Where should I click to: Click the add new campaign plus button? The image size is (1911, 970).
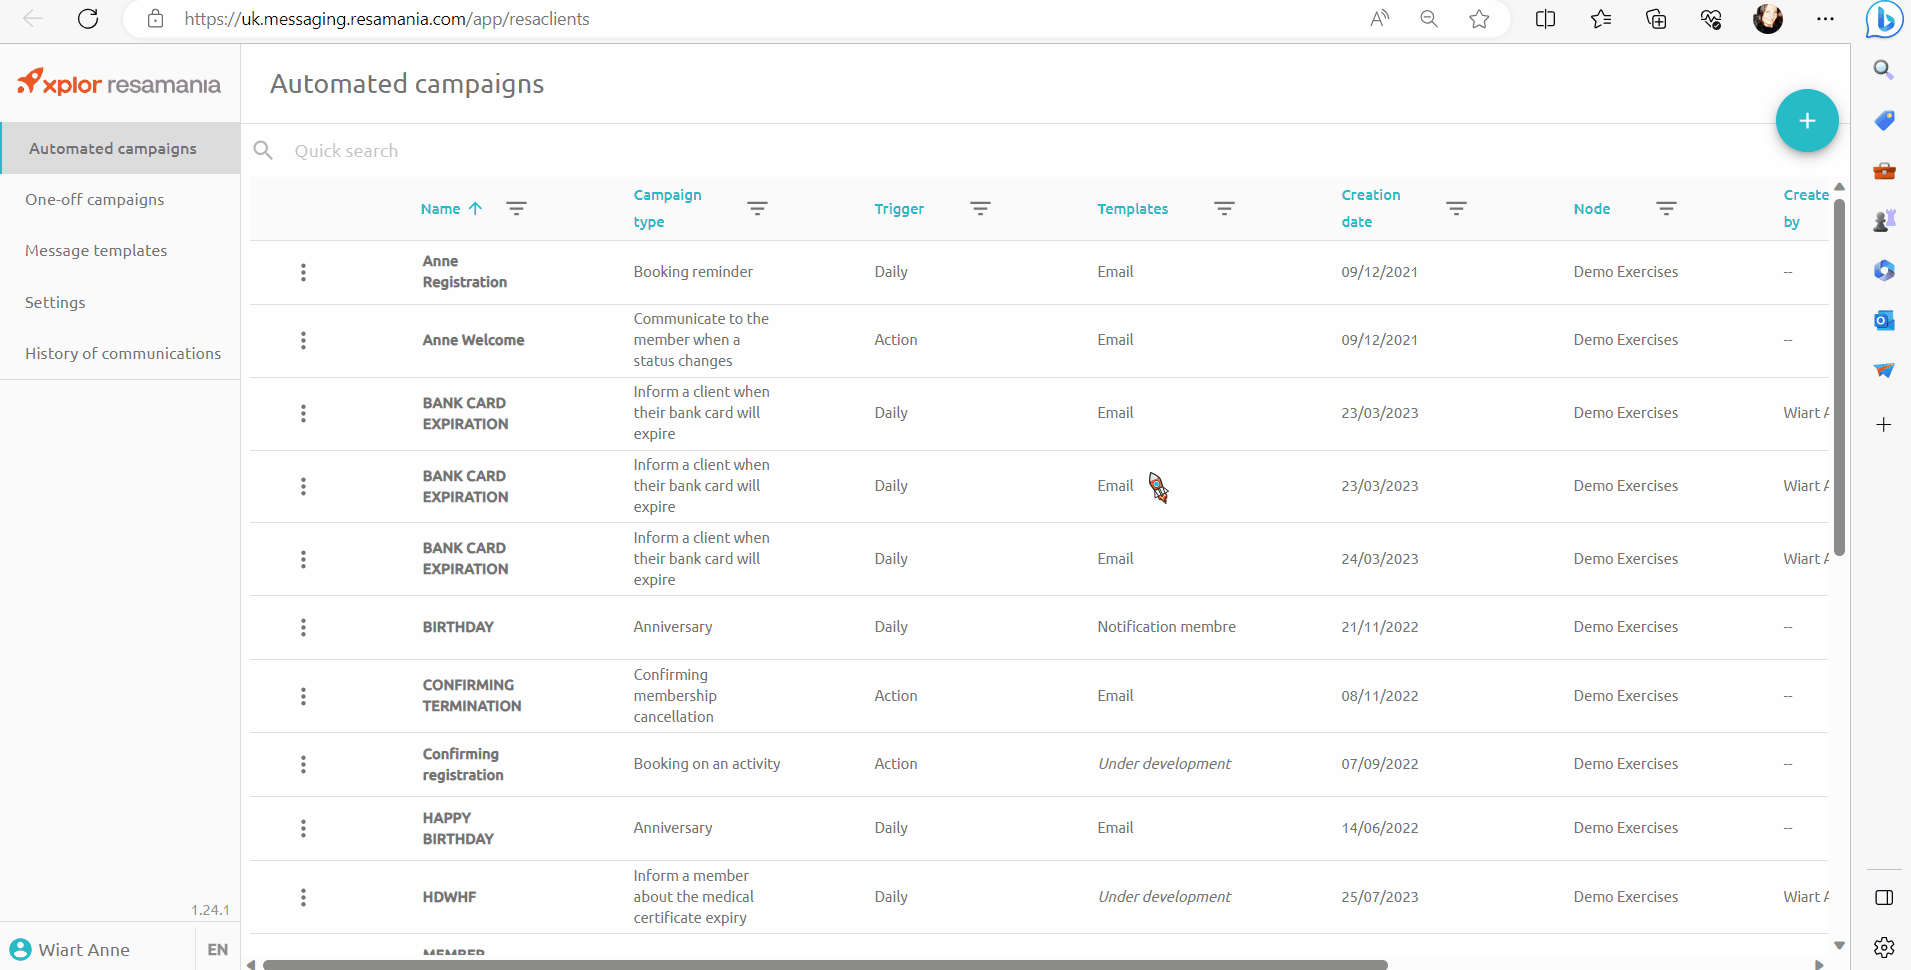[x=1806, y=121]
